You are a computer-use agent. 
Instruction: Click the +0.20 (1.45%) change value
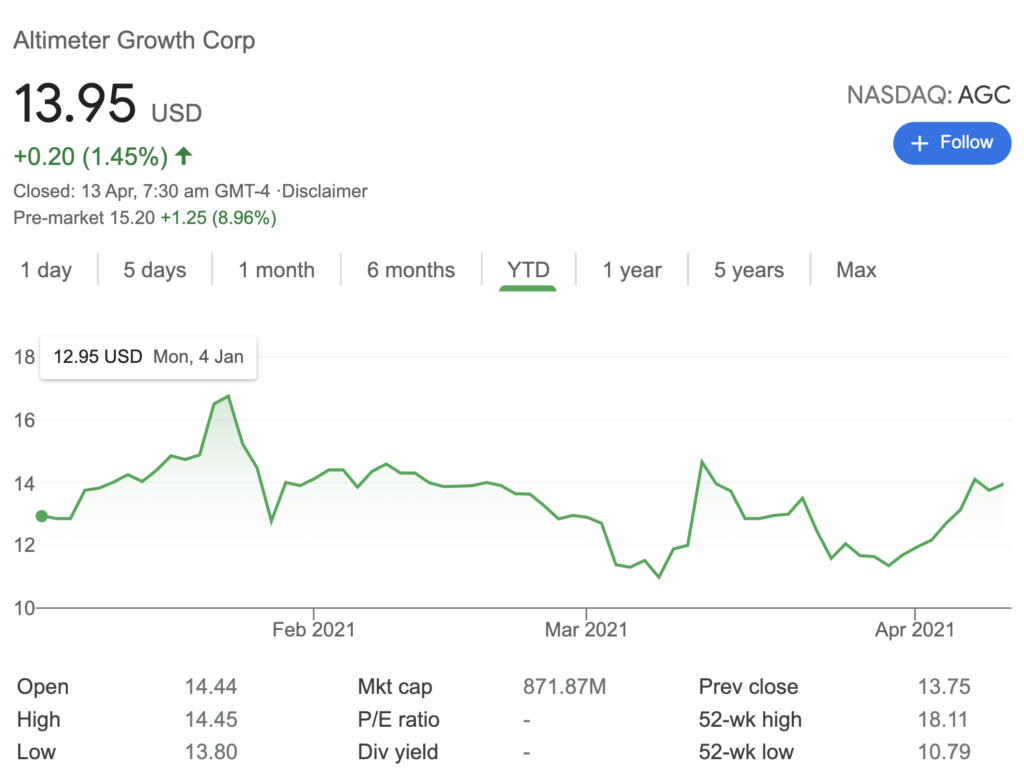click(x=91, y=157)
